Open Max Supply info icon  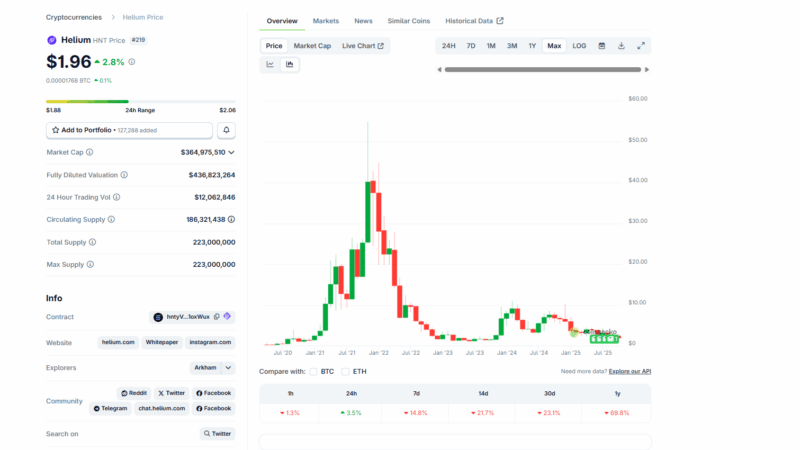coord(90,264)
